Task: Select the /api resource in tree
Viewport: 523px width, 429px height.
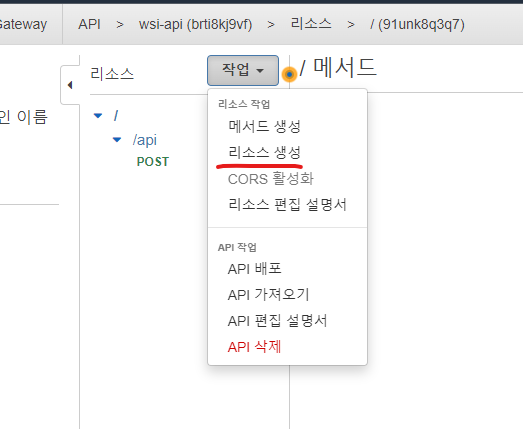Action: tap(145, 140)
